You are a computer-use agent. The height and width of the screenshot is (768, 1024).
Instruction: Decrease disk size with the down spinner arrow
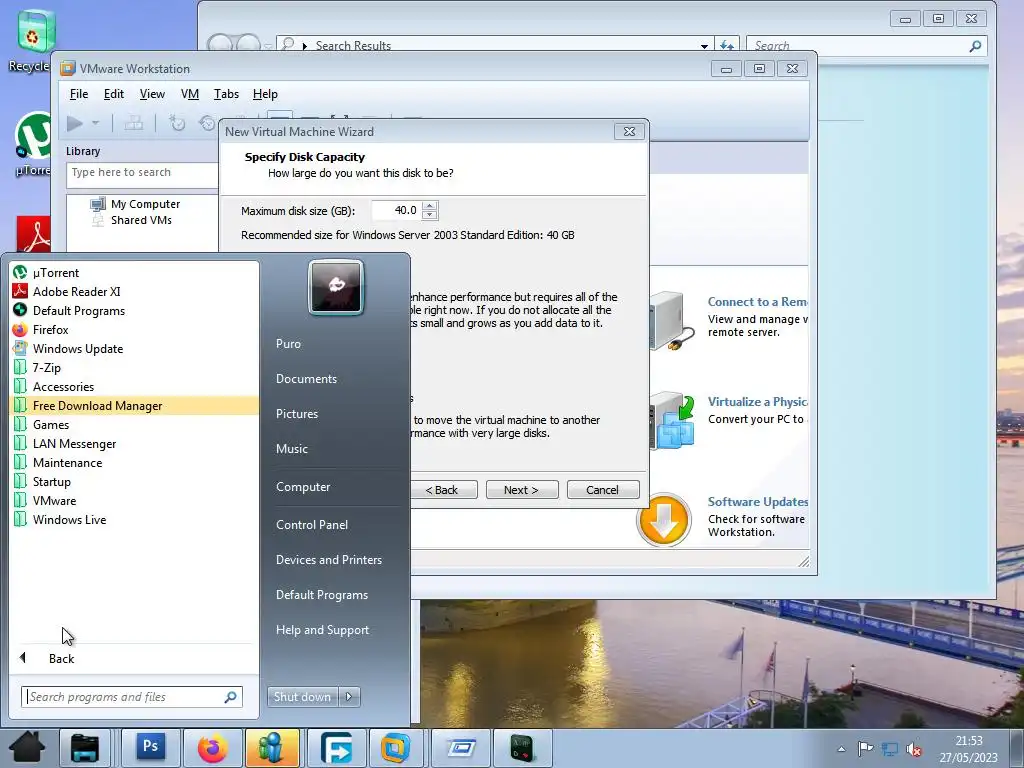pyautogui.click(x=430, y=215)
